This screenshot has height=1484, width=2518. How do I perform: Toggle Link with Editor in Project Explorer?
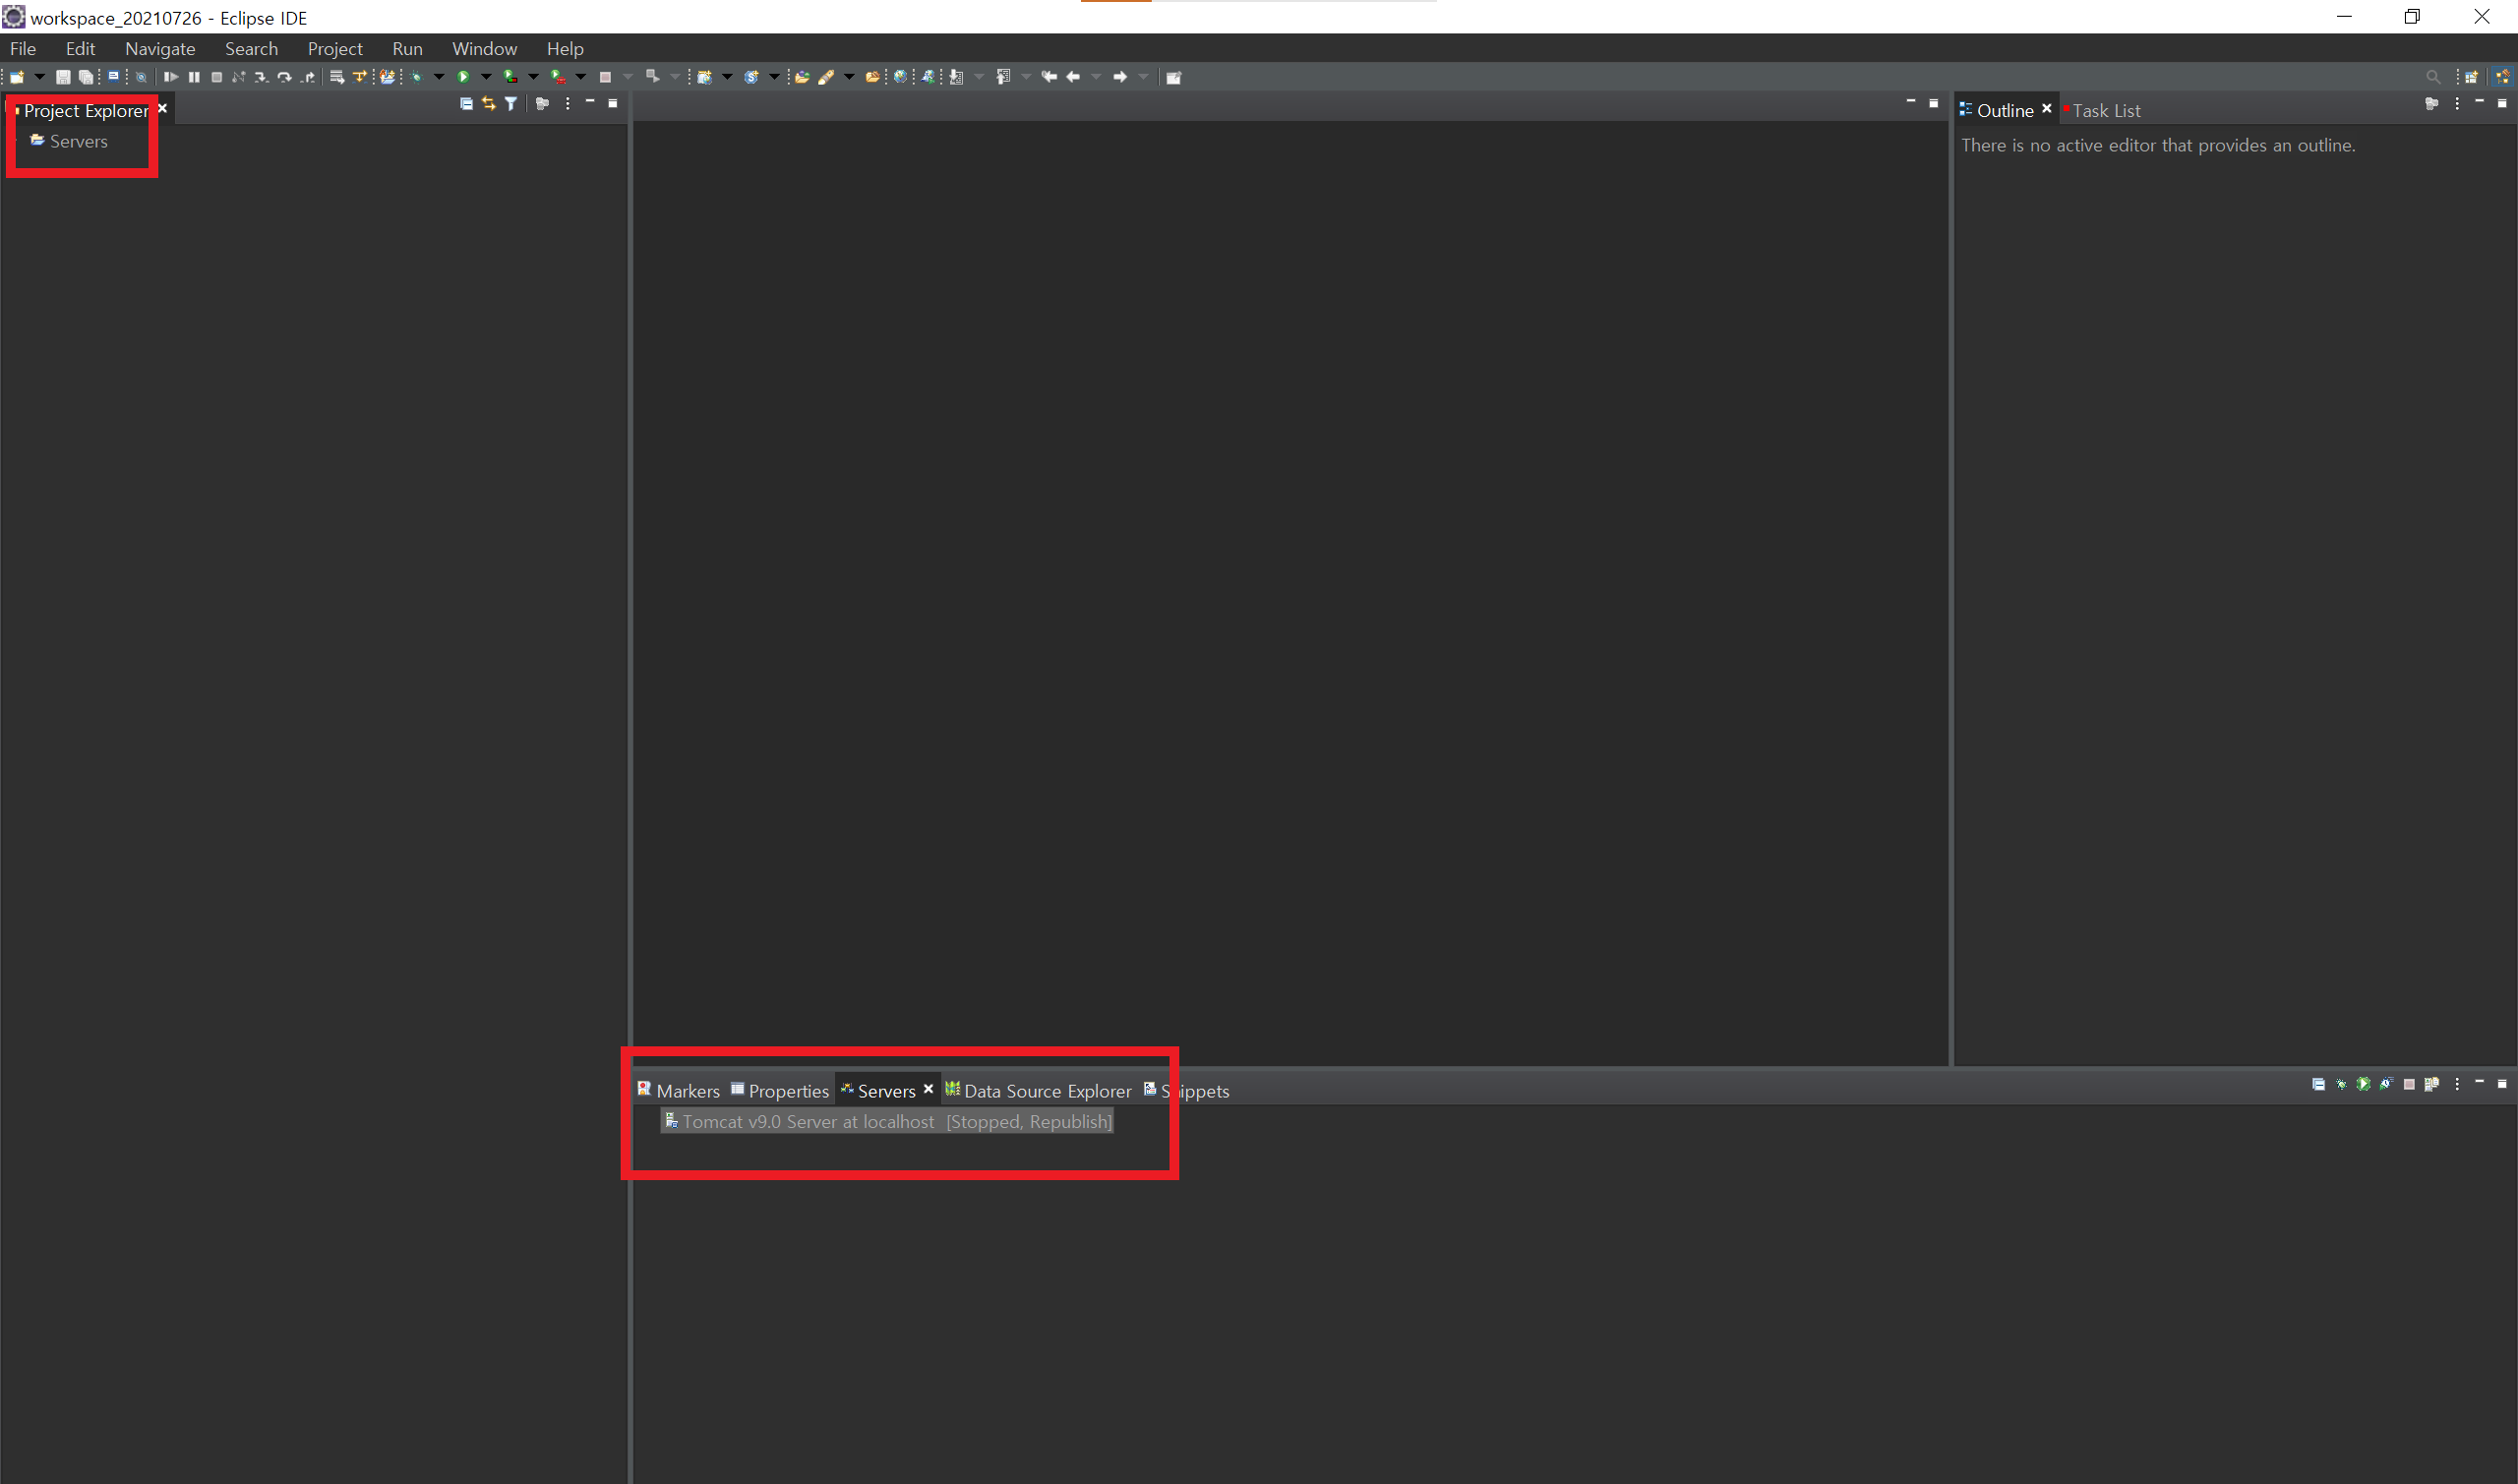tap(489, 104)
